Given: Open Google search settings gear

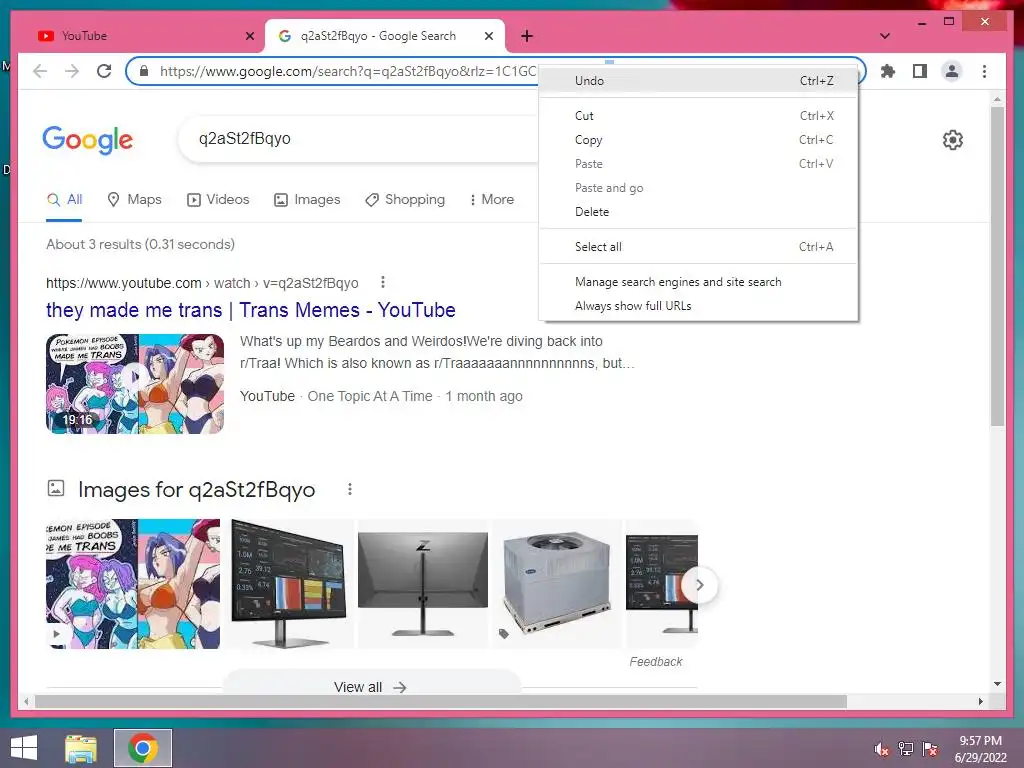Looking at the screenshot, I should pos(953,140).
